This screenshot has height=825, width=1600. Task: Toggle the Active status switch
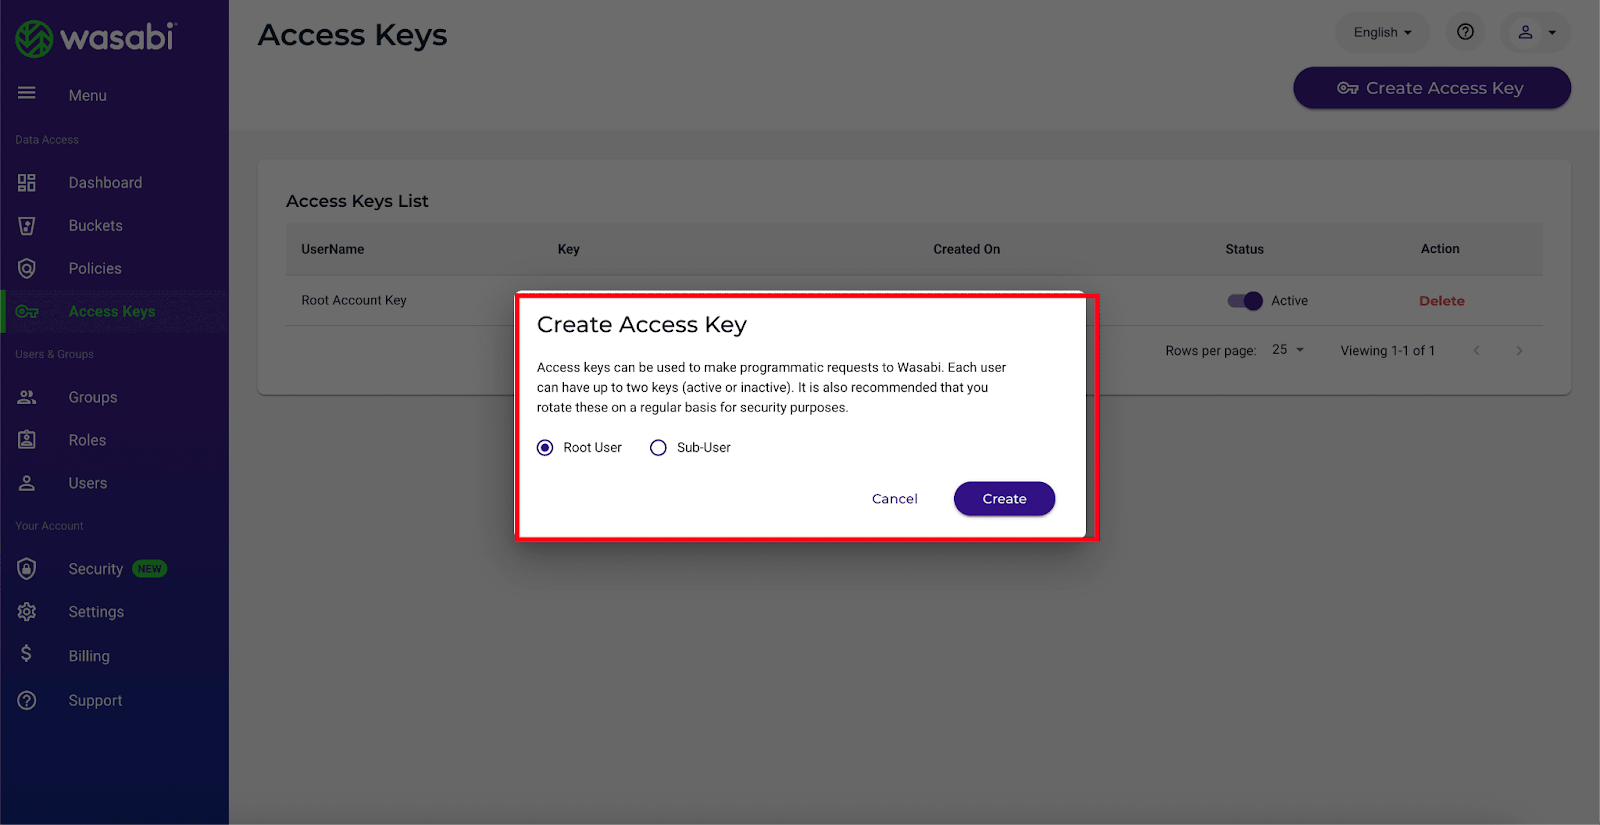pyautogui.click(x=1245, y=301)
